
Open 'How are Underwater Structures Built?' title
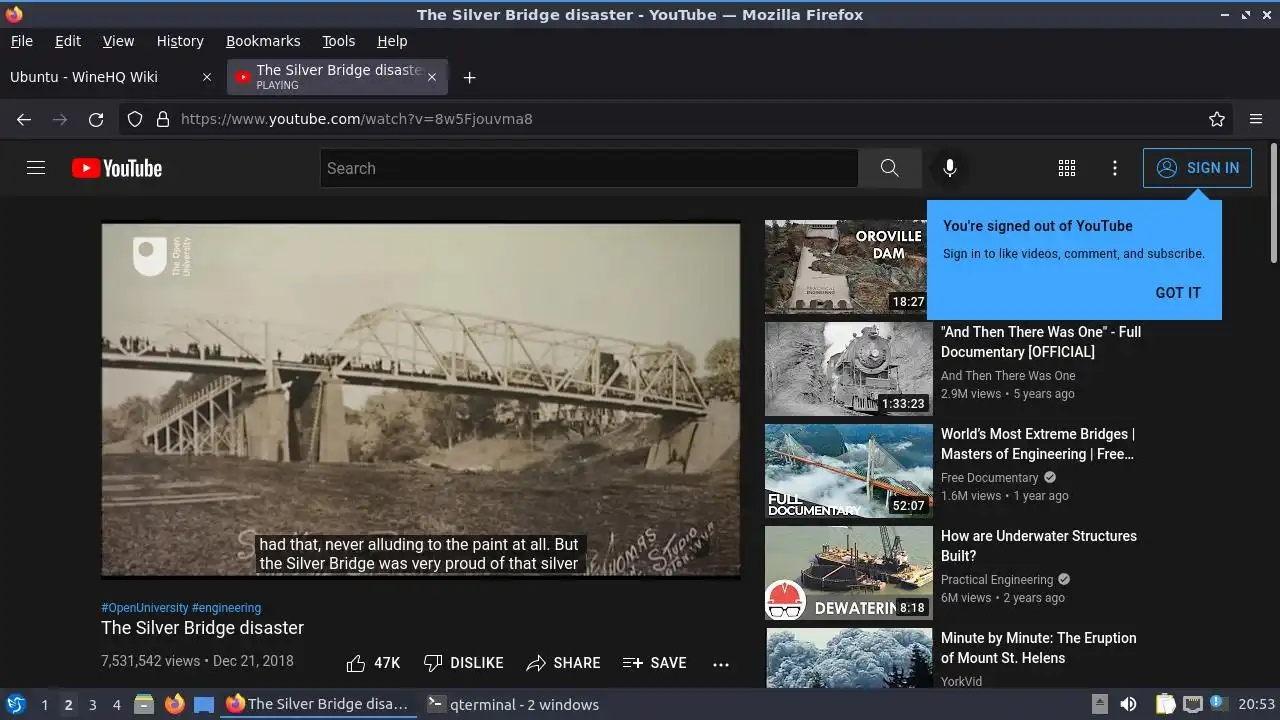tap(1039, 546)
